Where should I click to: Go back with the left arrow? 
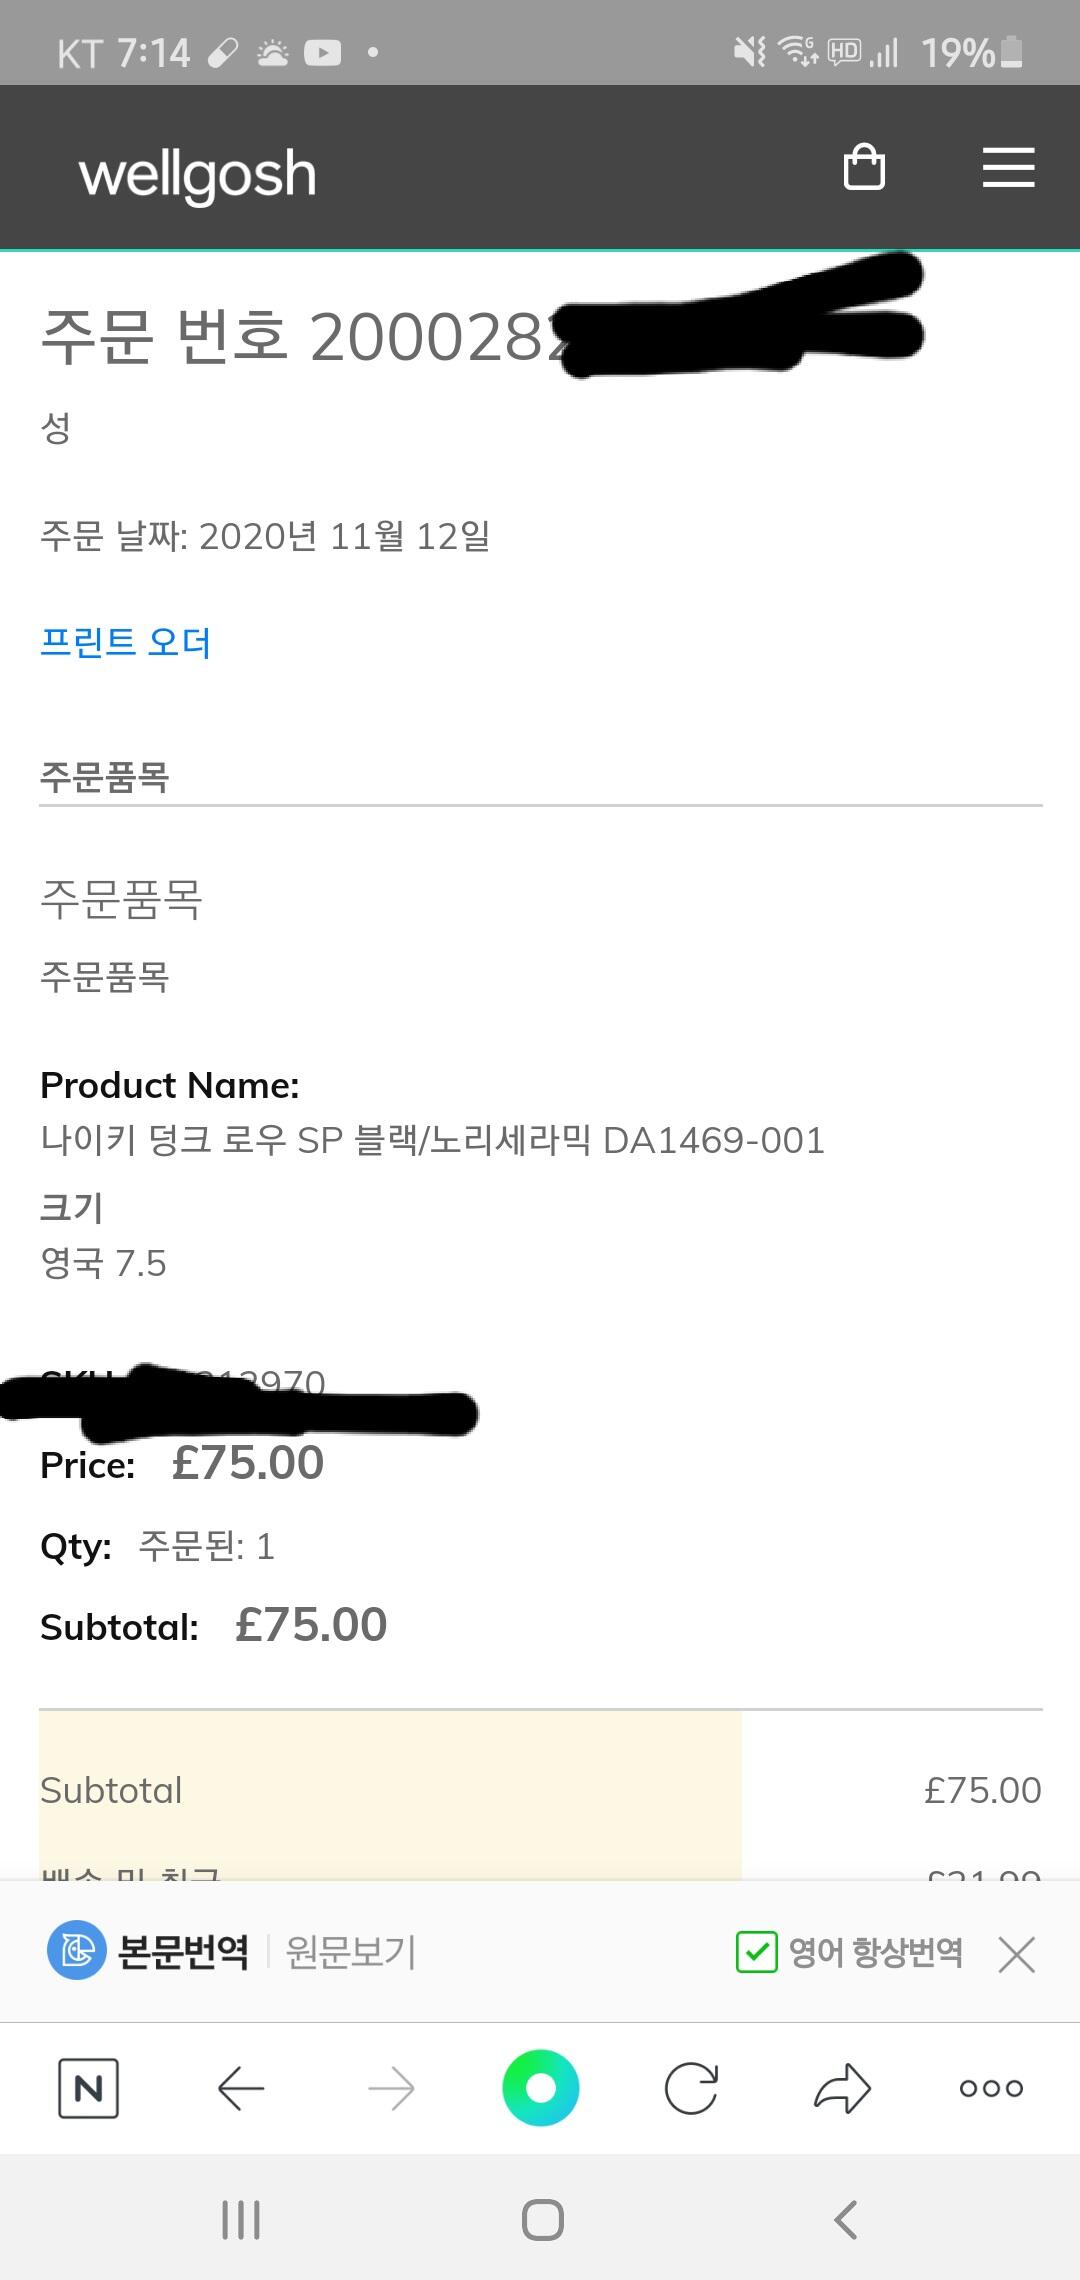[x=241, y=2088]
